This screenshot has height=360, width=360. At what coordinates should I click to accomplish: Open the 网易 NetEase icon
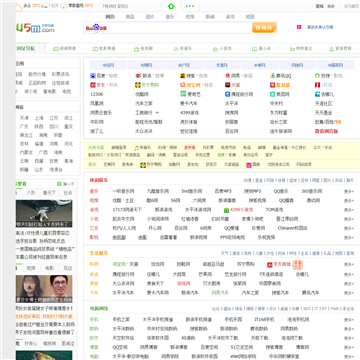[228, 76]
